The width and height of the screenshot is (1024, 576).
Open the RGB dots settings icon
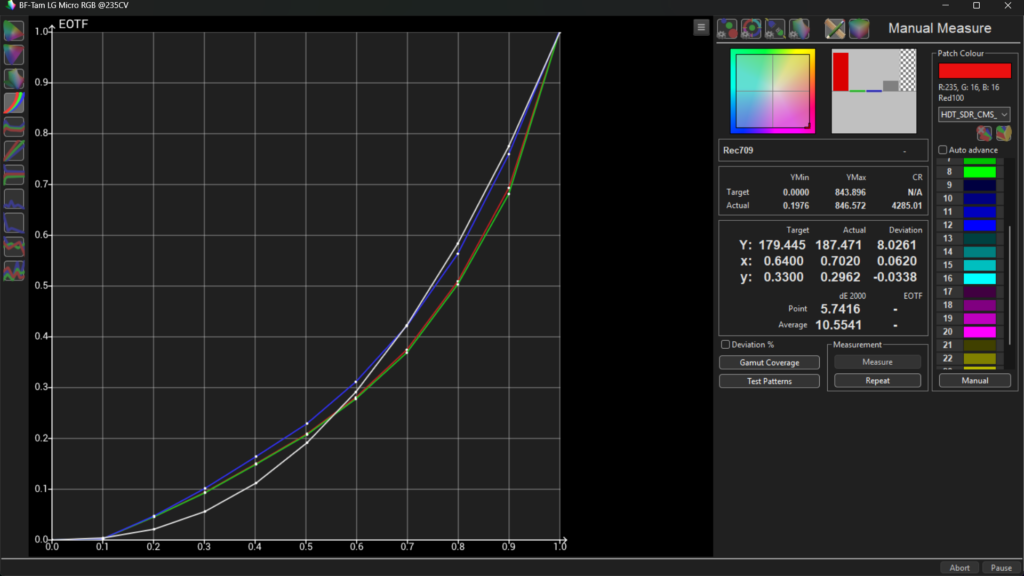click(x=727, y=29)
